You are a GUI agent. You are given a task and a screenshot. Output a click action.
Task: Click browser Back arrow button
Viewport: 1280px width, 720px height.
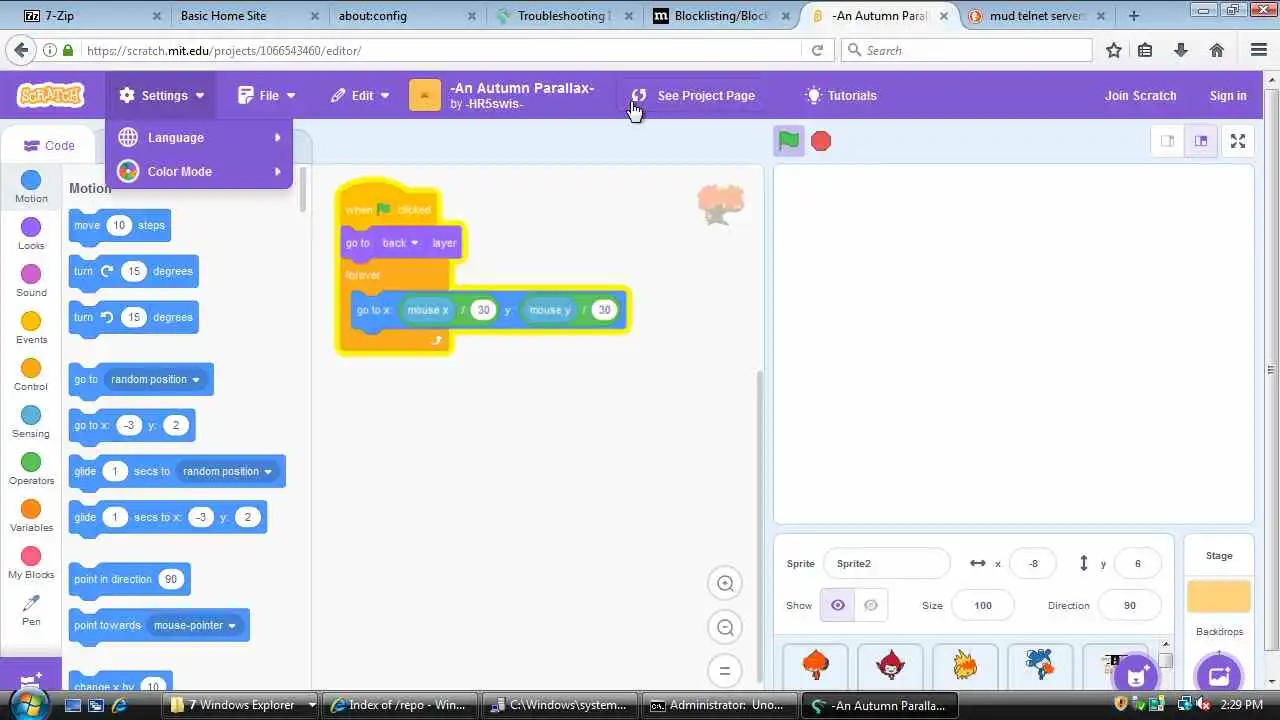click(19, 50)
